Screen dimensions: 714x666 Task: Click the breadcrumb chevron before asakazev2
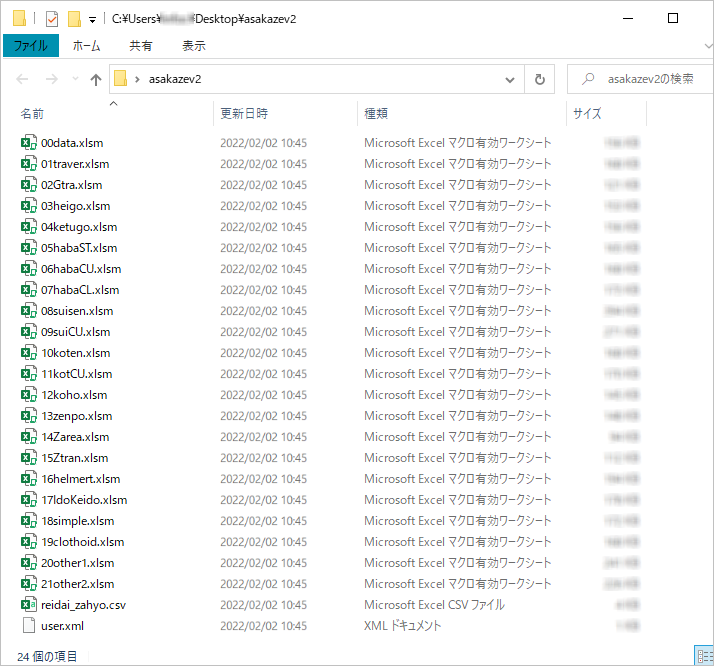pos(137,79)
